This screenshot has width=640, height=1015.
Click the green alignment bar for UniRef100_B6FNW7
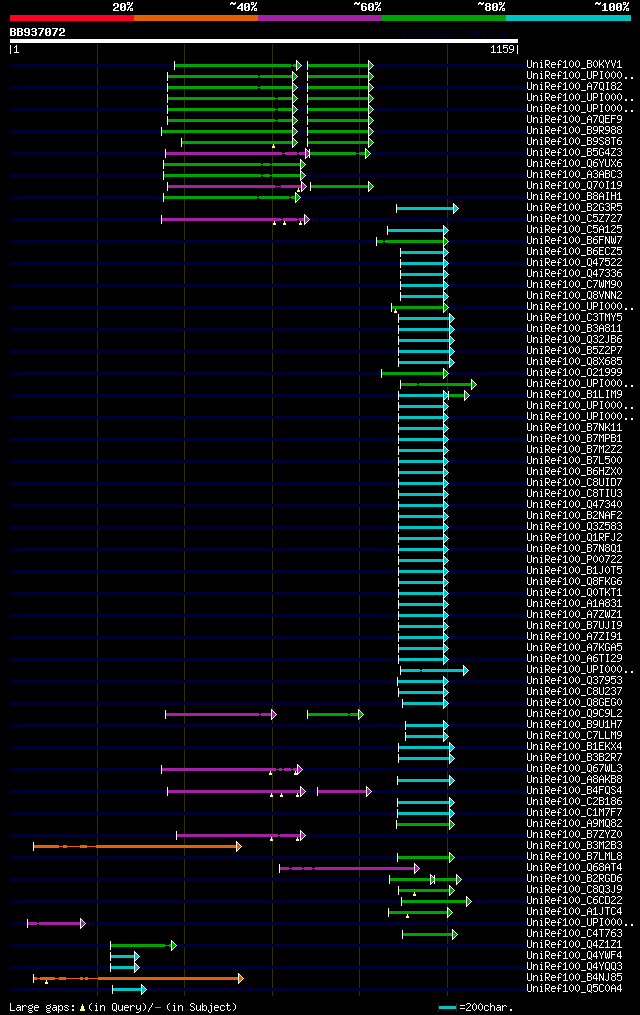(412, 241)
